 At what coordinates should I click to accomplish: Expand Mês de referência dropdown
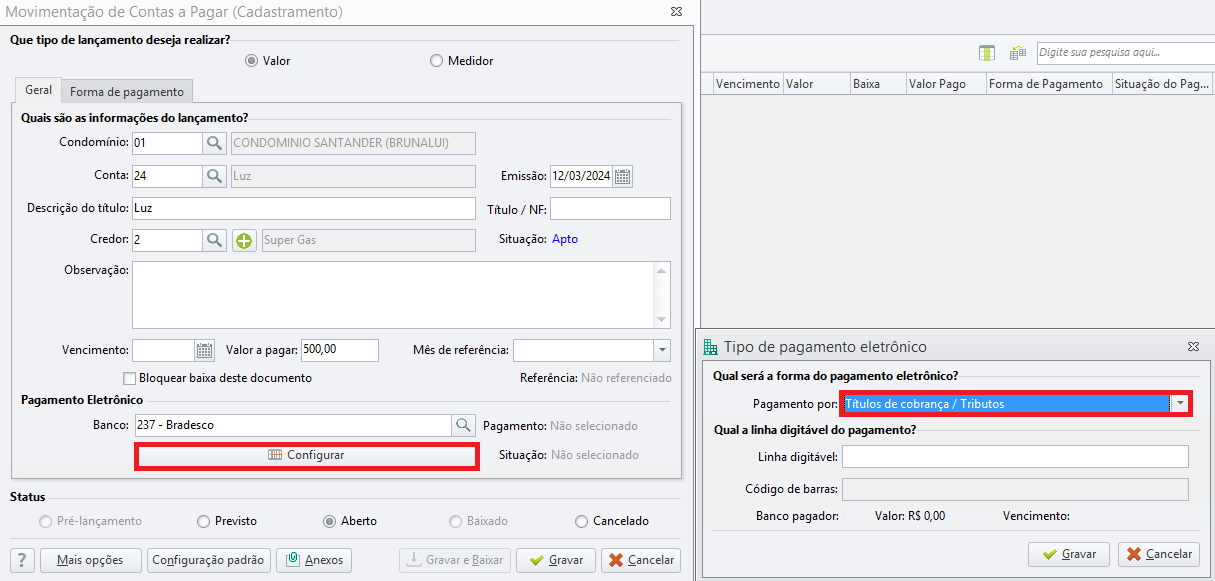[661, 350]
